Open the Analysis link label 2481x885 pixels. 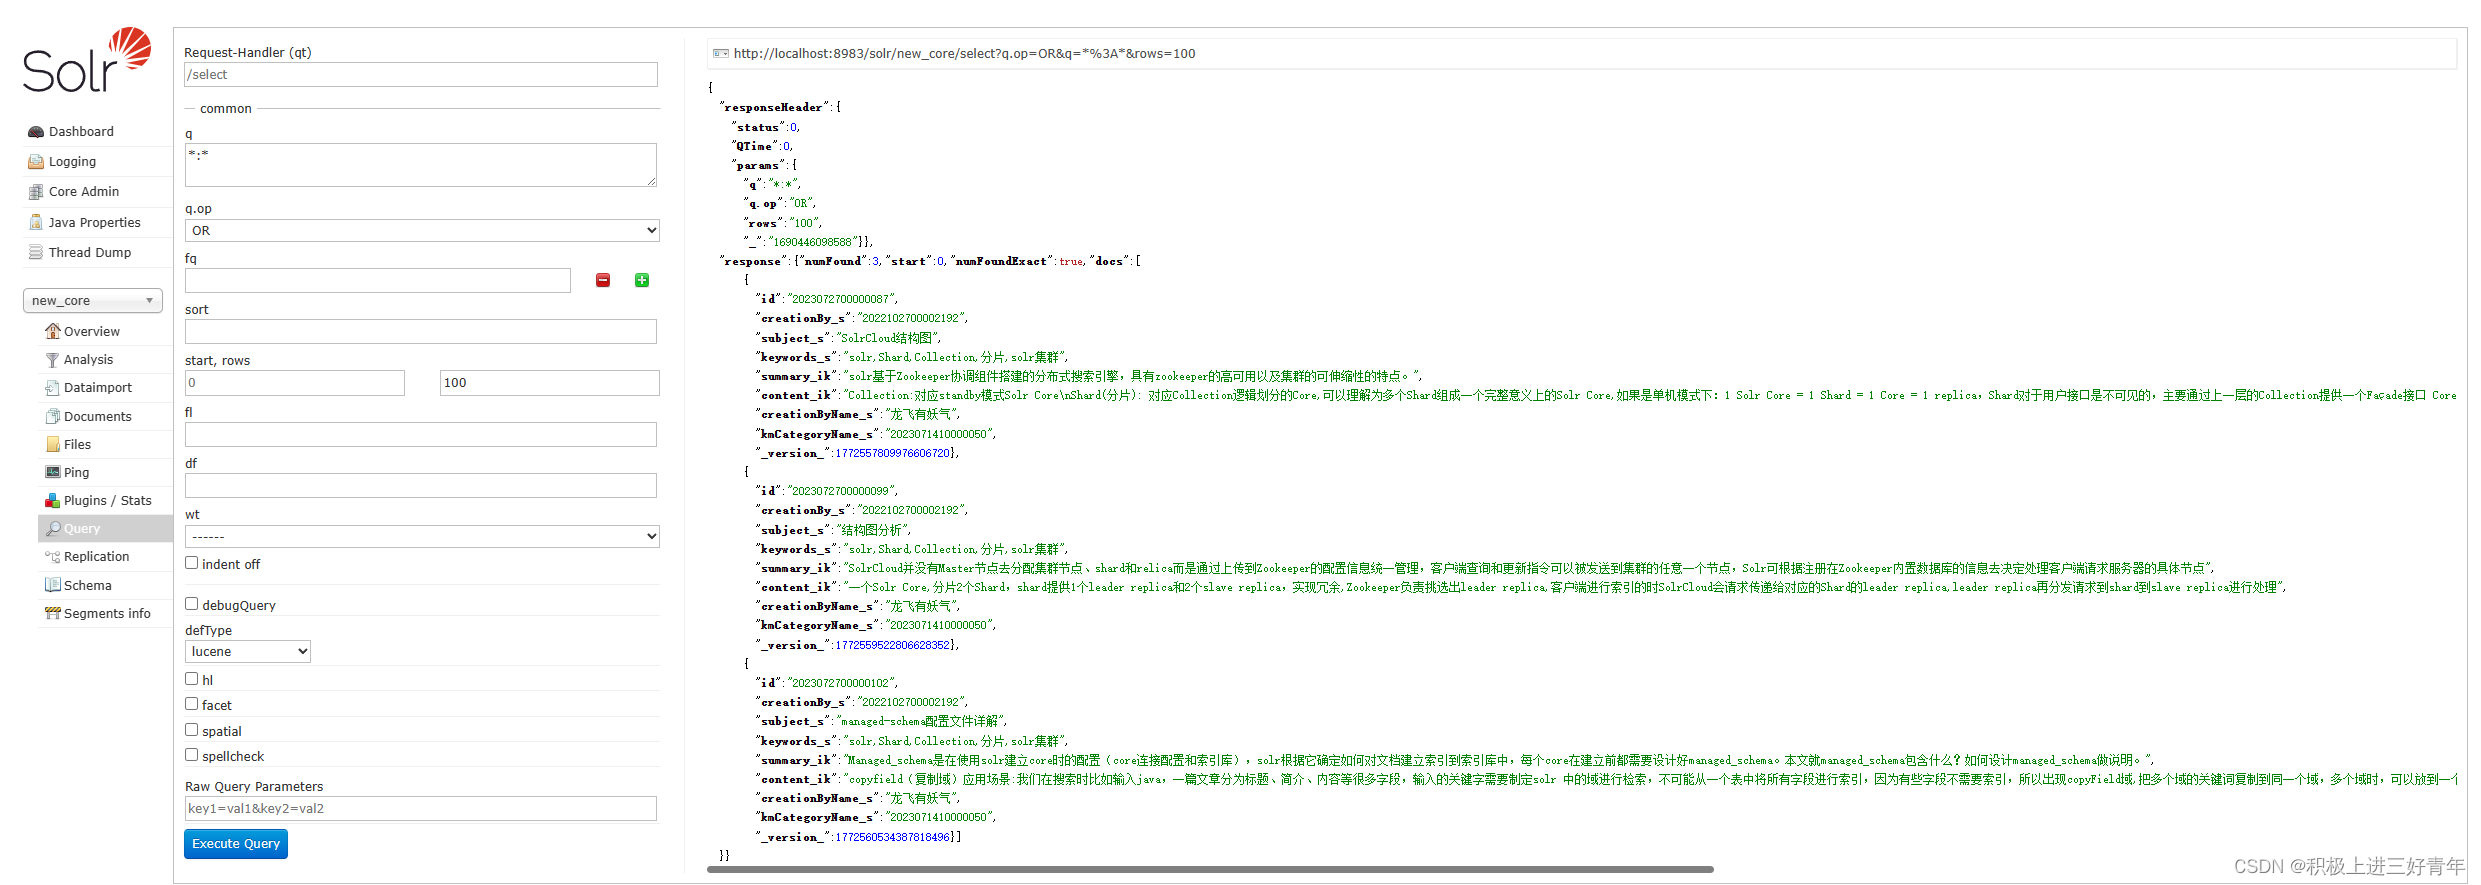coord(88,360)
